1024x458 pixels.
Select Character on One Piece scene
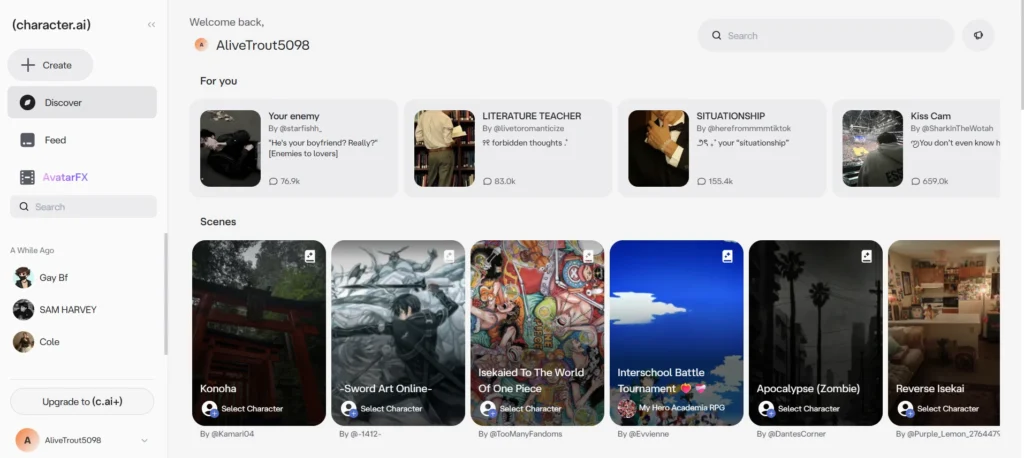coord(520,409)
